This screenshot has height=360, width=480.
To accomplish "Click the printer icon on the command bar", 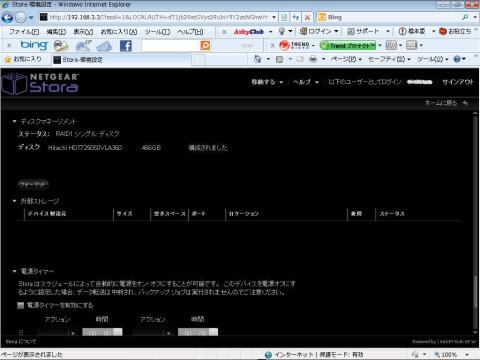I will click(x=313, y=59).
